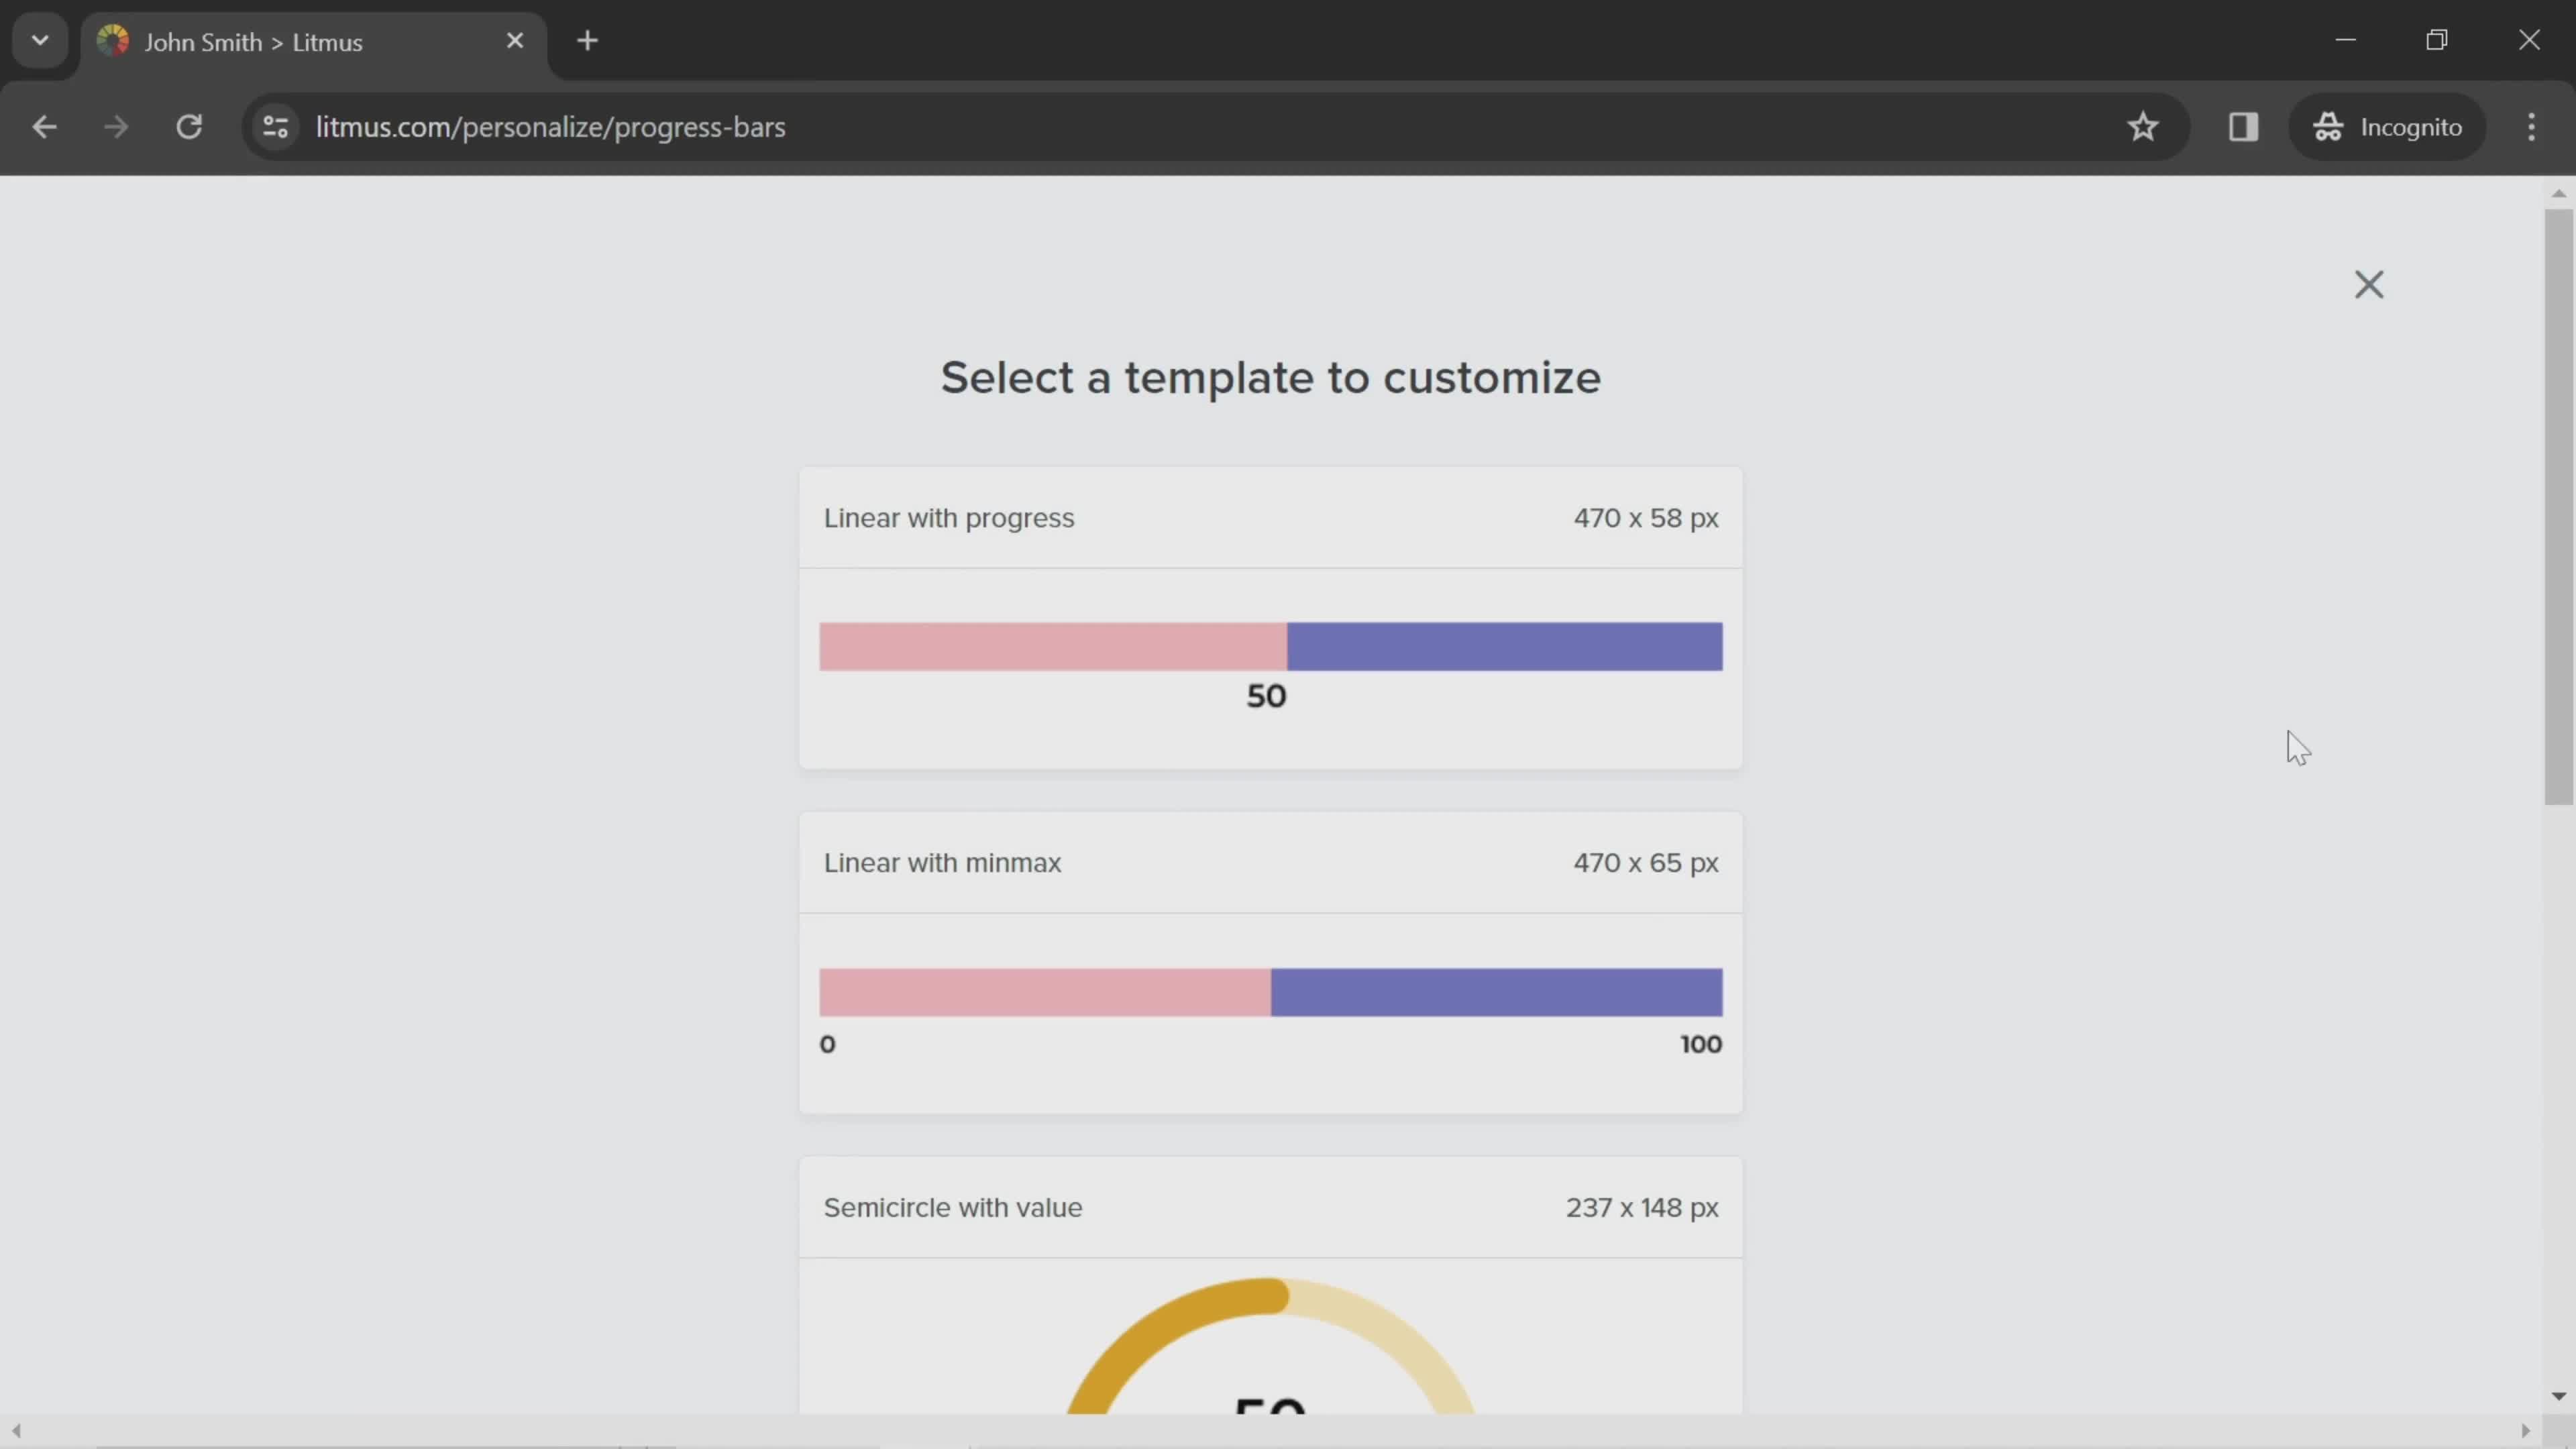Click the Incognito indicator icon
The width and height of the screenshot is (2576, 1449).
click(2328, 125)
